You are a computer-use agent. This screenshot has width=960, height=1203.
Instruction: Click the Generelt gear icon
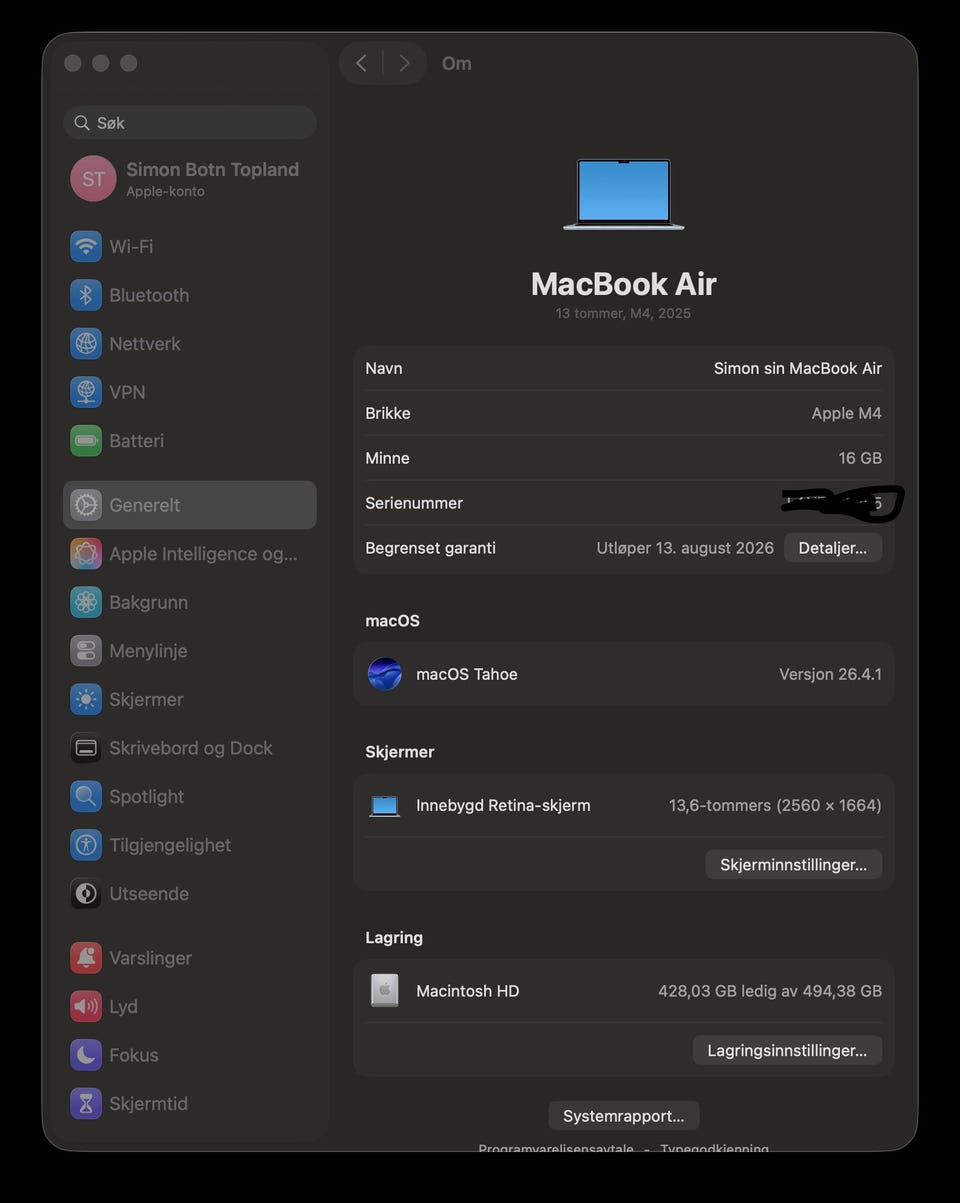[86, 505]
